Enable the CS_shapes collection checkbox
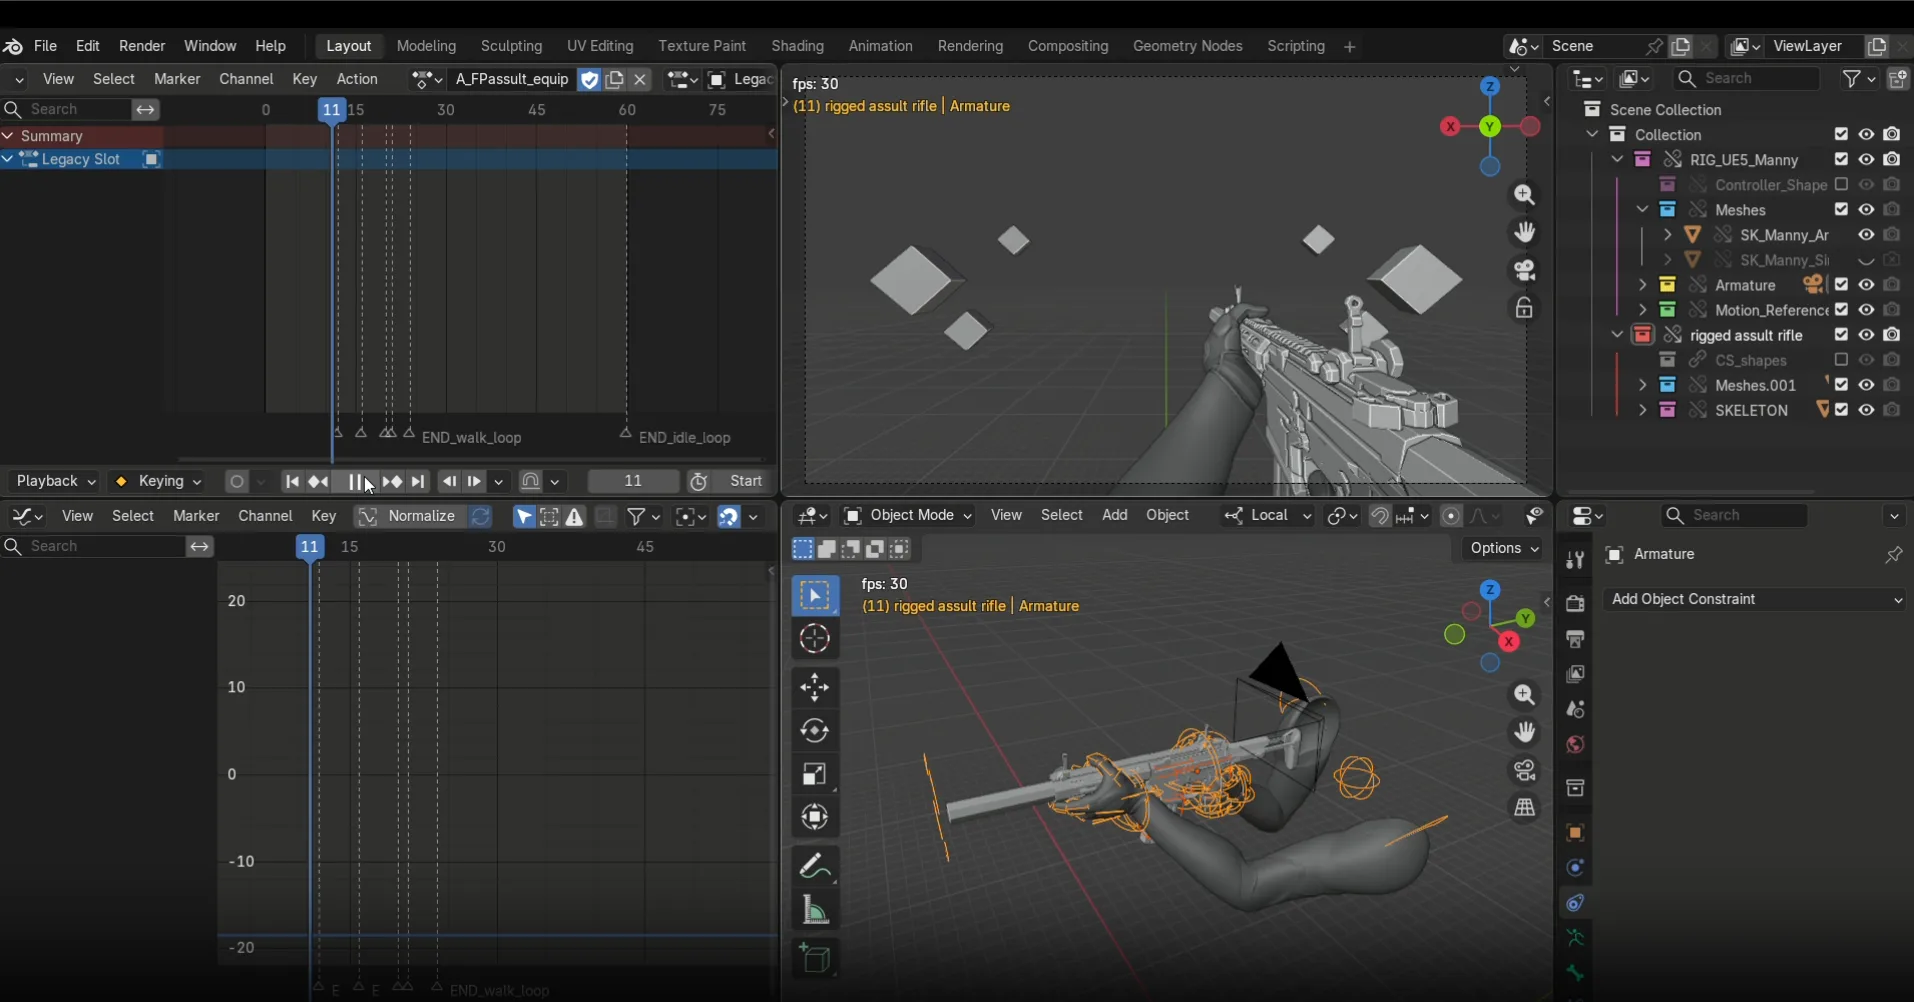The width and height of the screenshot is (1914, 1002). (1841, 360)
